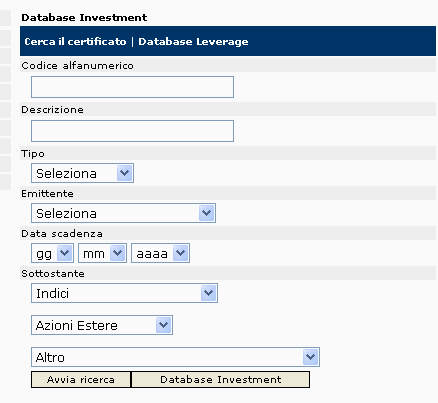Open the mm month dropdown
Screen dimensions: 438x403
tap(102, 253)
